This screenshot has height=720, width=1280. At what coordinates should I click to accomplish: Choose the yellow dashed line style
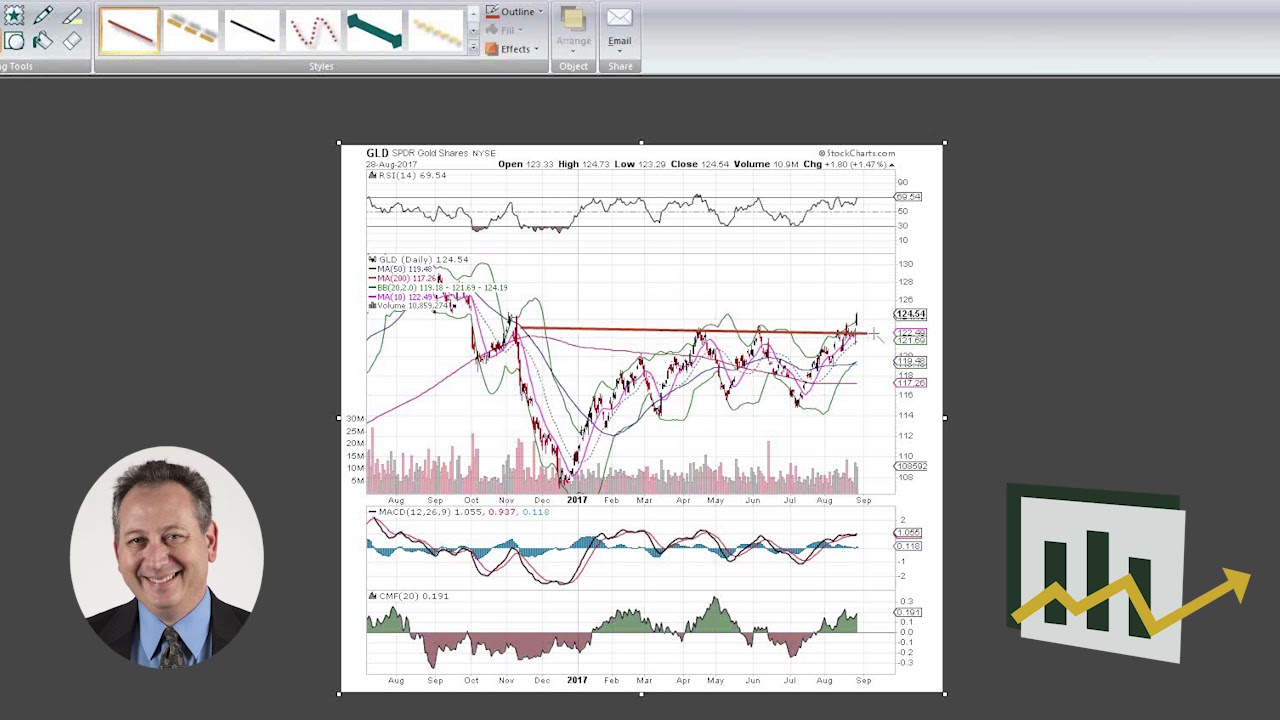coord(190,30)
